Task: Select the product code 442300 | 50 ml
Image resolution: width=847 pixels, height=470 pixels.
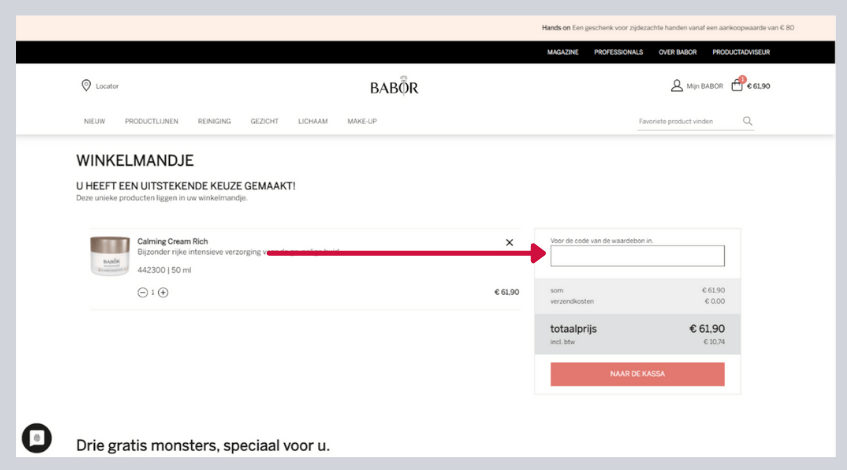Action: [164, 270]
